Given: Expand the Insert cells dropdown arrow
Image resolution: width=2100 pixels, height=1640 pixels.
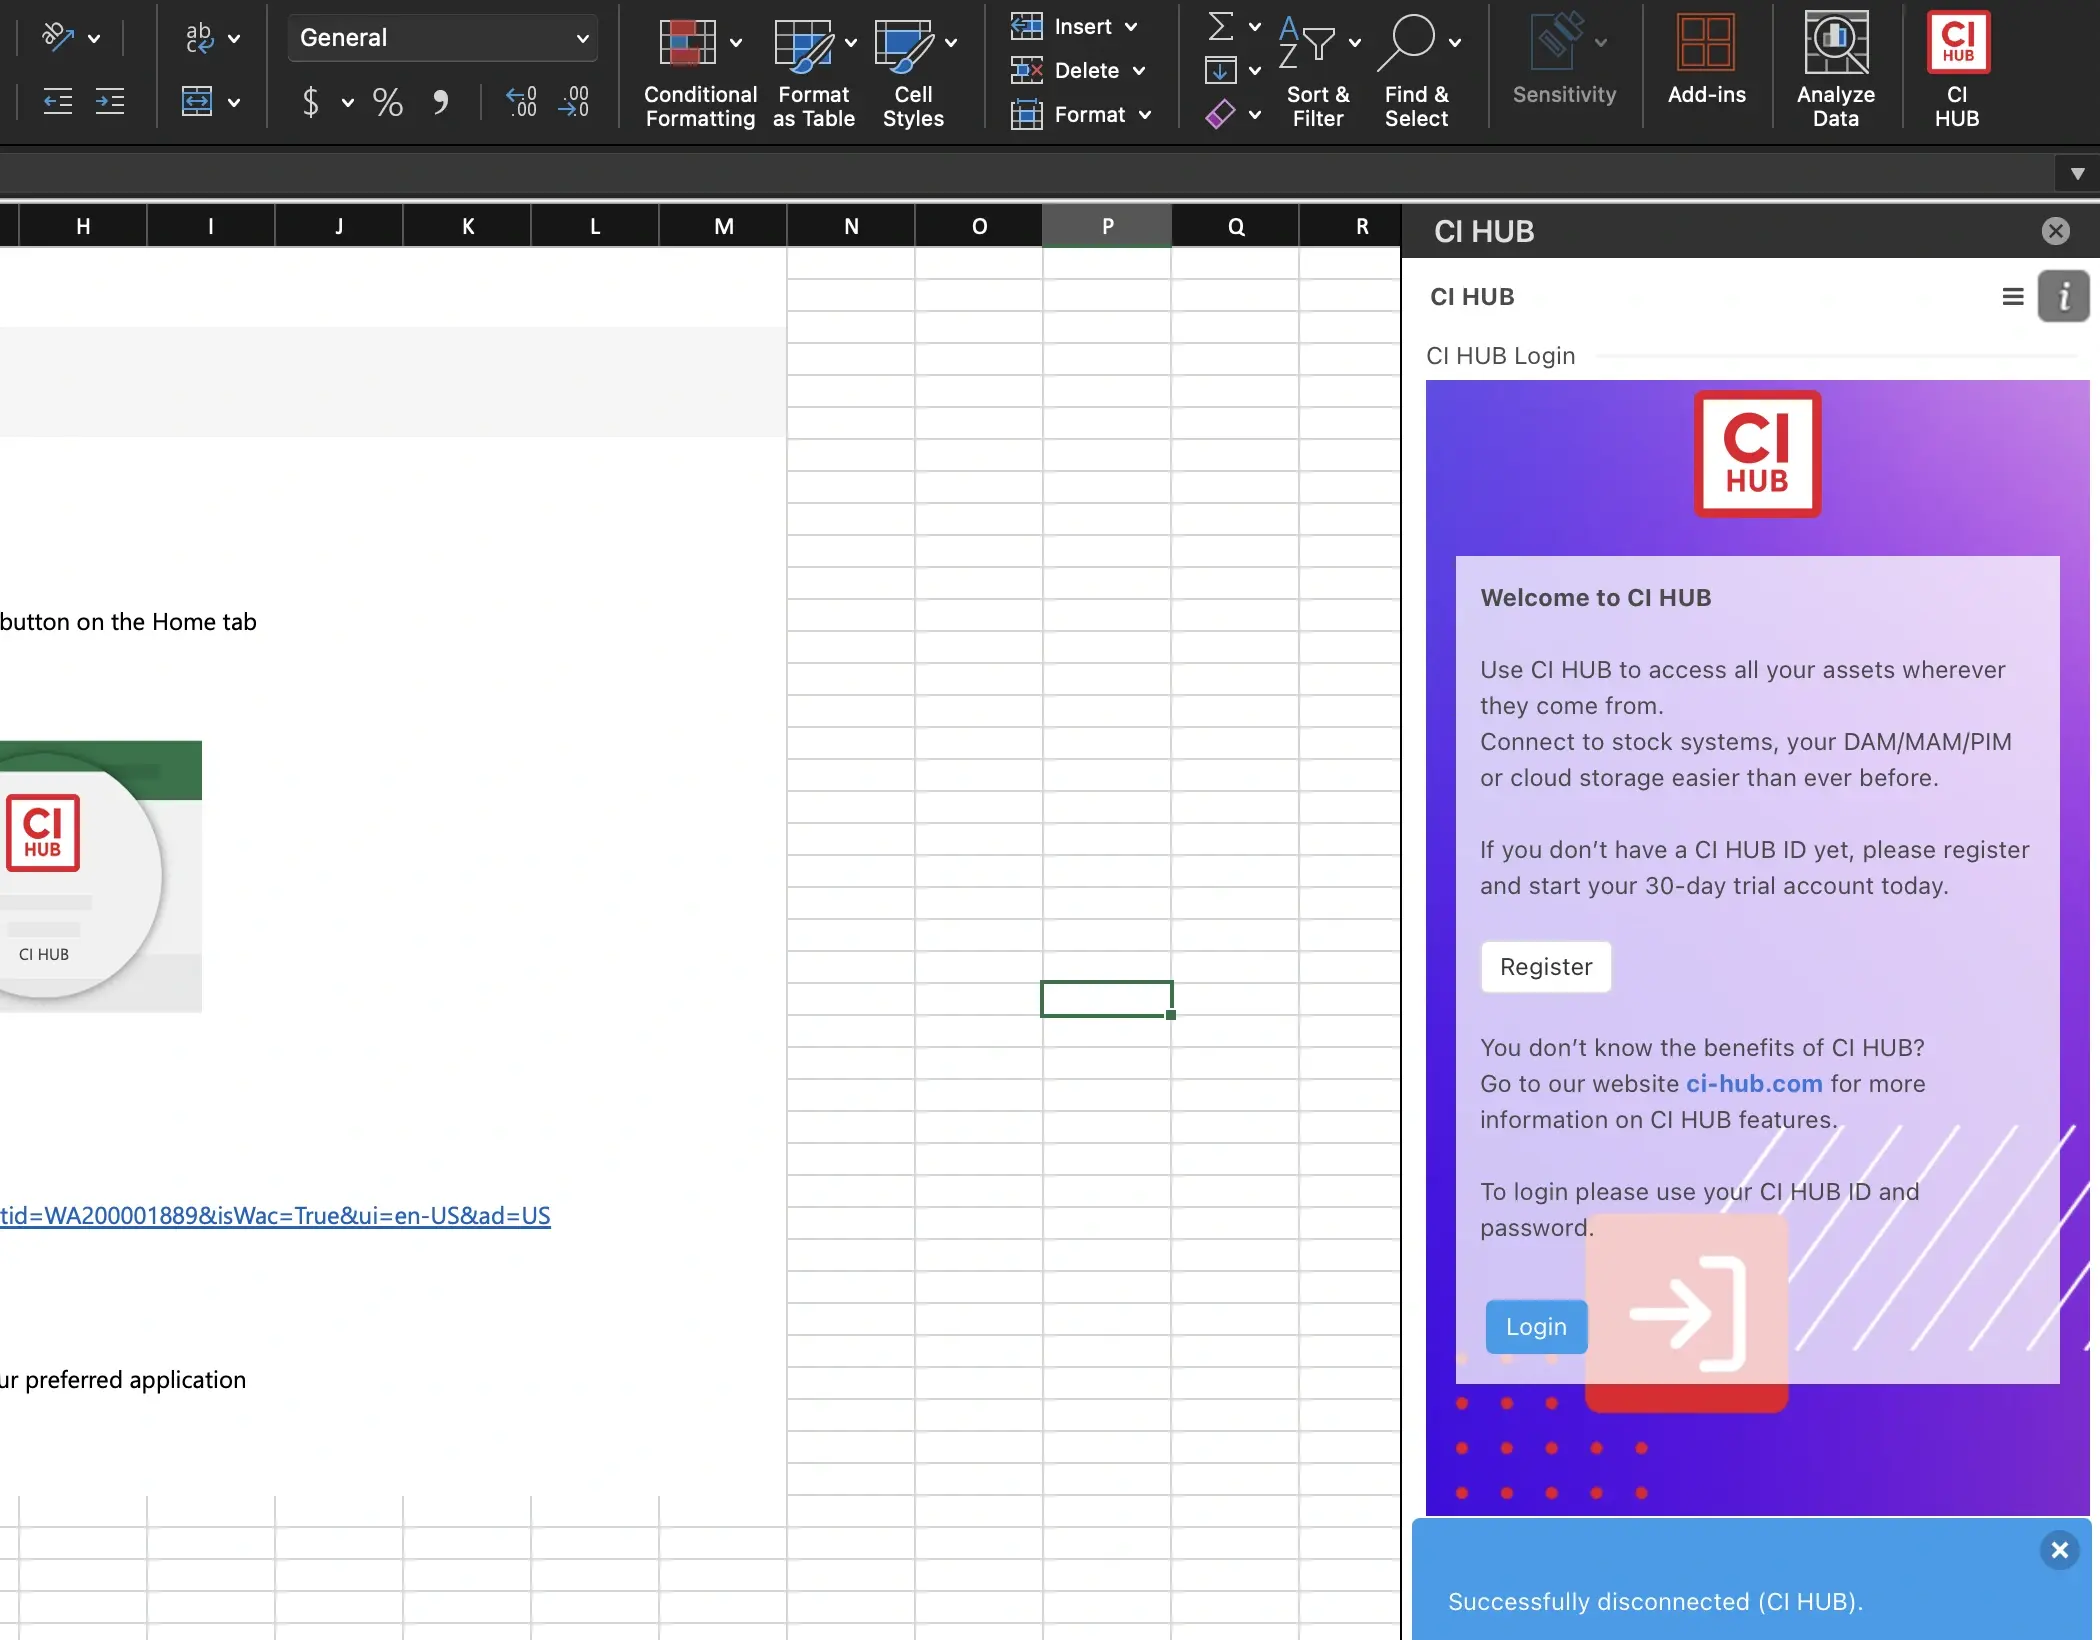Looking at the screenshot, I should (x=1131, y=27).
